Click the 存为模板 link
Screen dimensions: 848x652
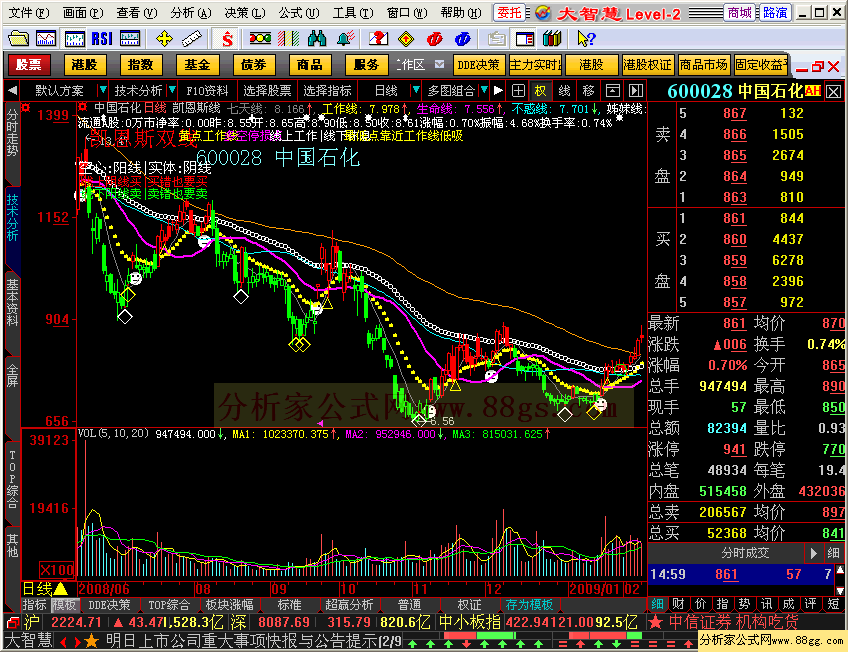529,604
